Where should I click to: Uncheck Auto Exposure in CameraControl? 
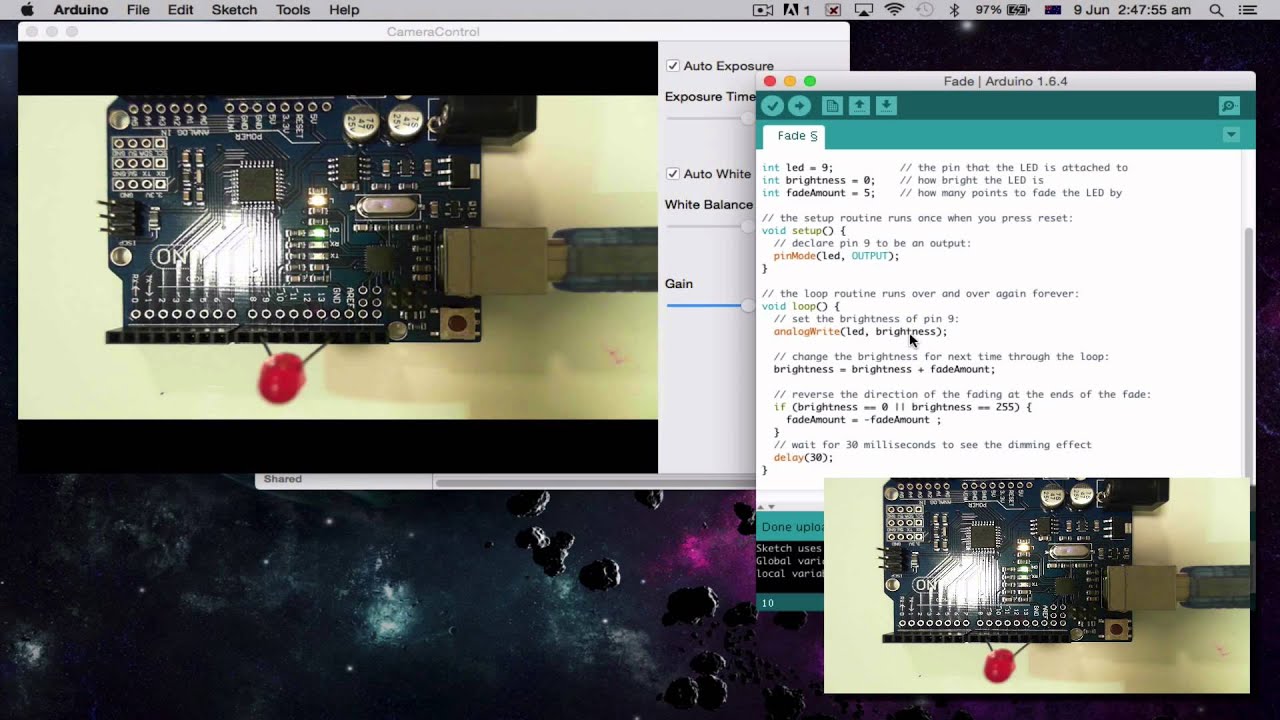click(673, 66)
